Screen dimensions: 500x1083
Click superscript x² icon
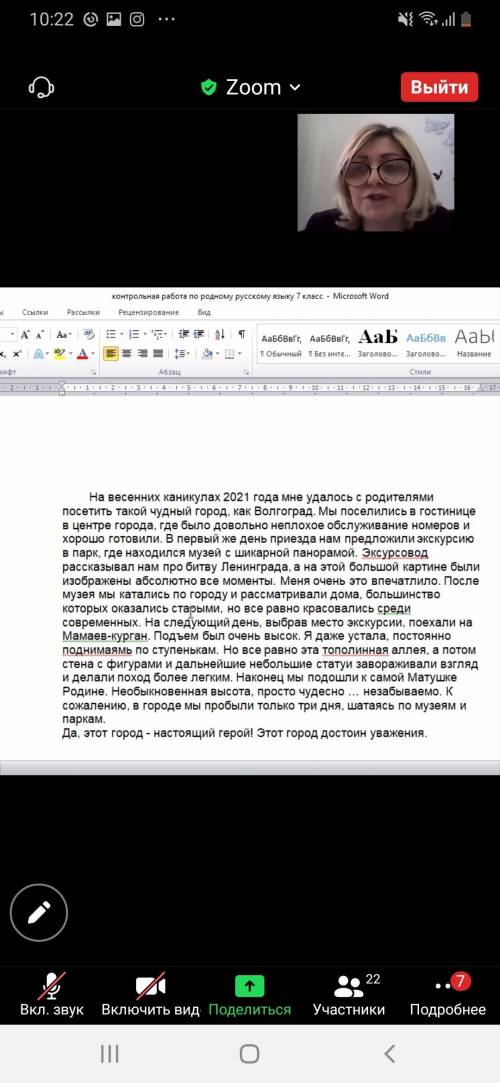[x=17, y=354]
